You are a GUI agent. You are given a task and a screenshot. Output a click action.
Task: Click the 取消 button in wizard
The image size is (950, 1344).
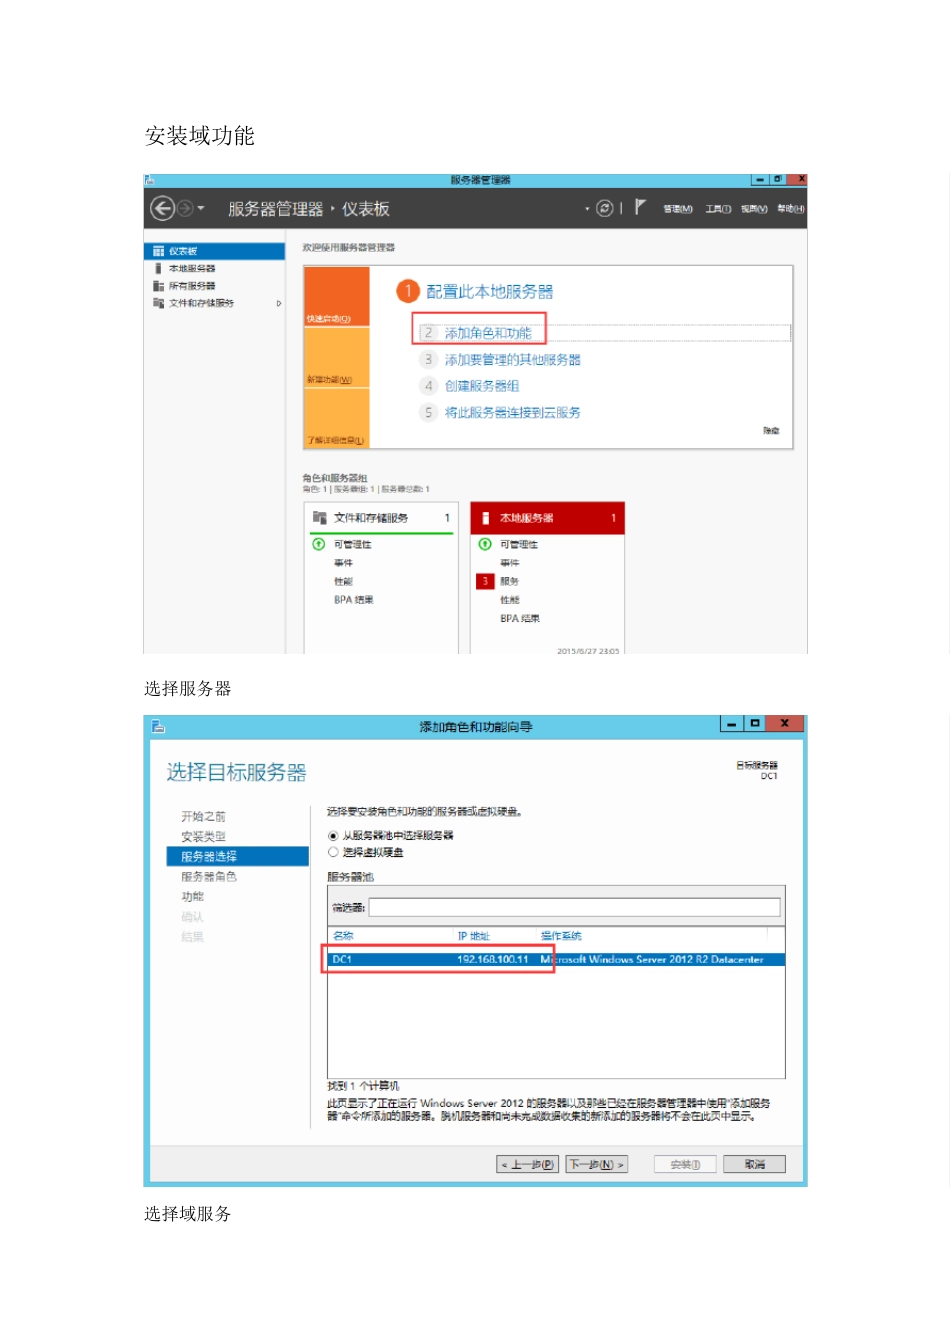[x=755, y=1164]
